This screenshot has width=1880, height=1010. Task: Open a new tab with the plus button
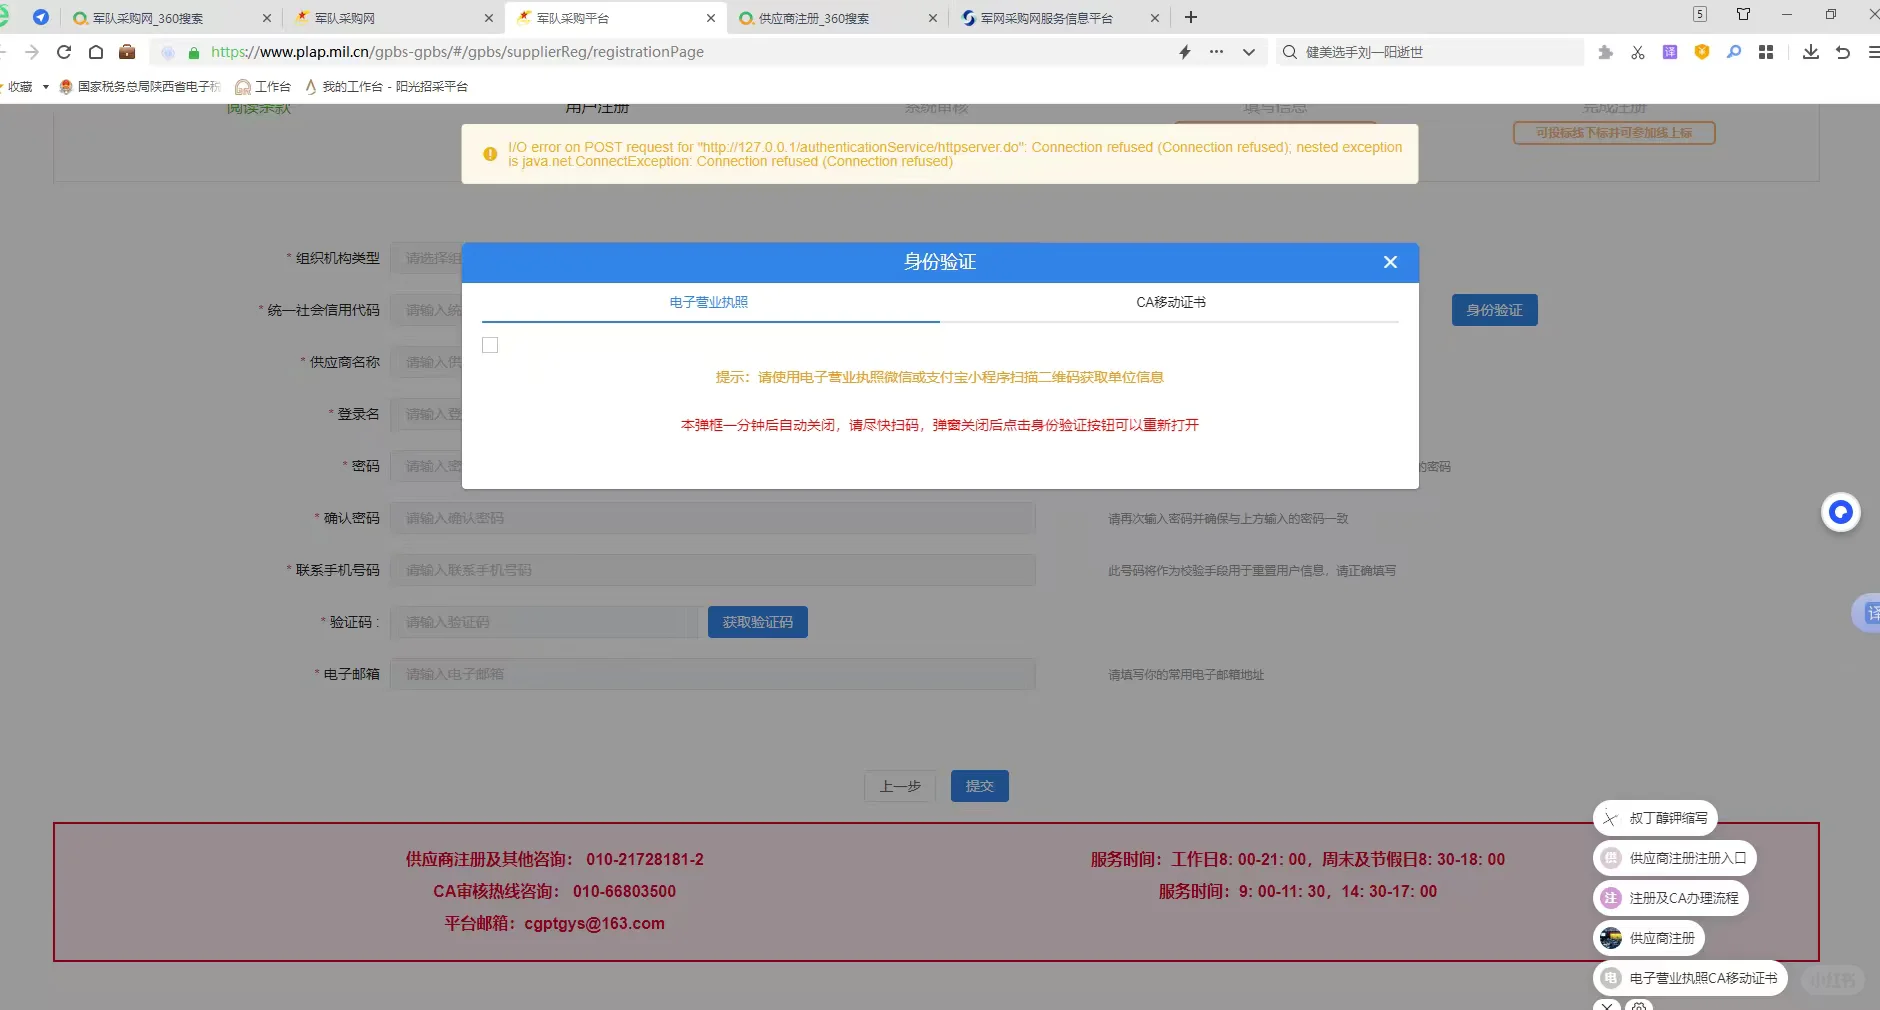(1191, 17)
